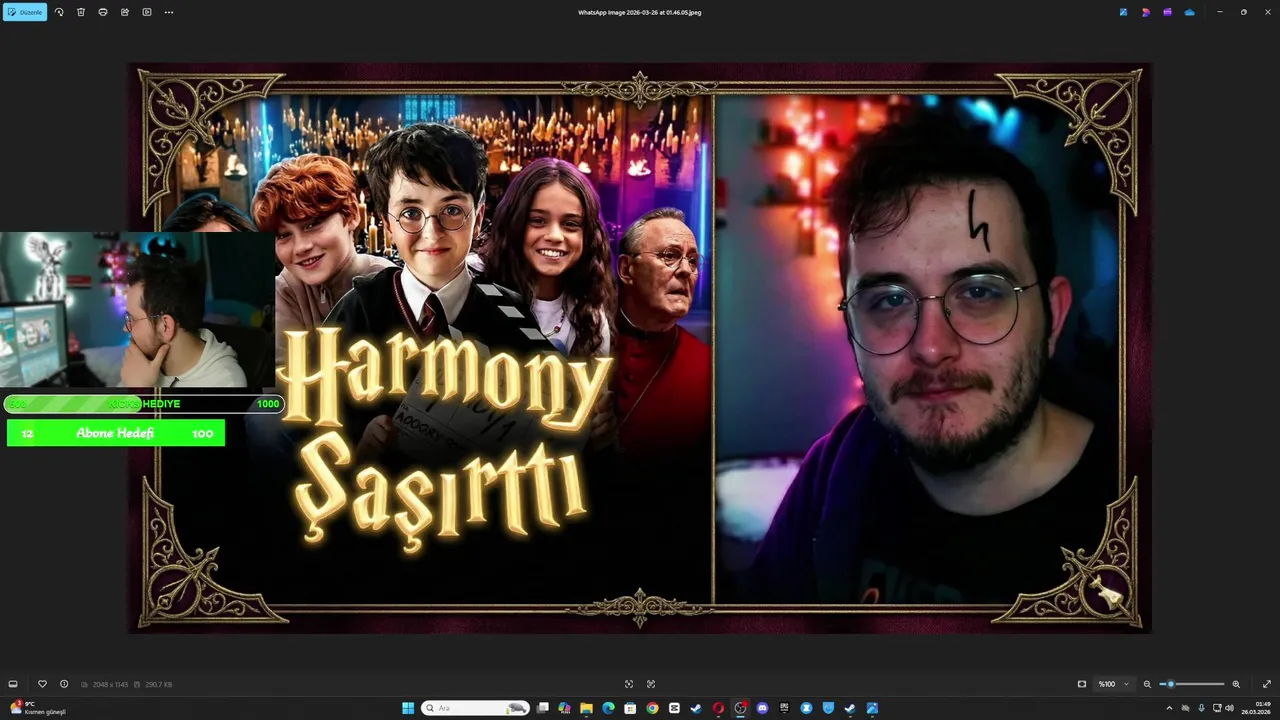This screenshot has height=720, width=1280.
Task: Open Microsoft Store from the taskbar
Action: pos(630,708)
